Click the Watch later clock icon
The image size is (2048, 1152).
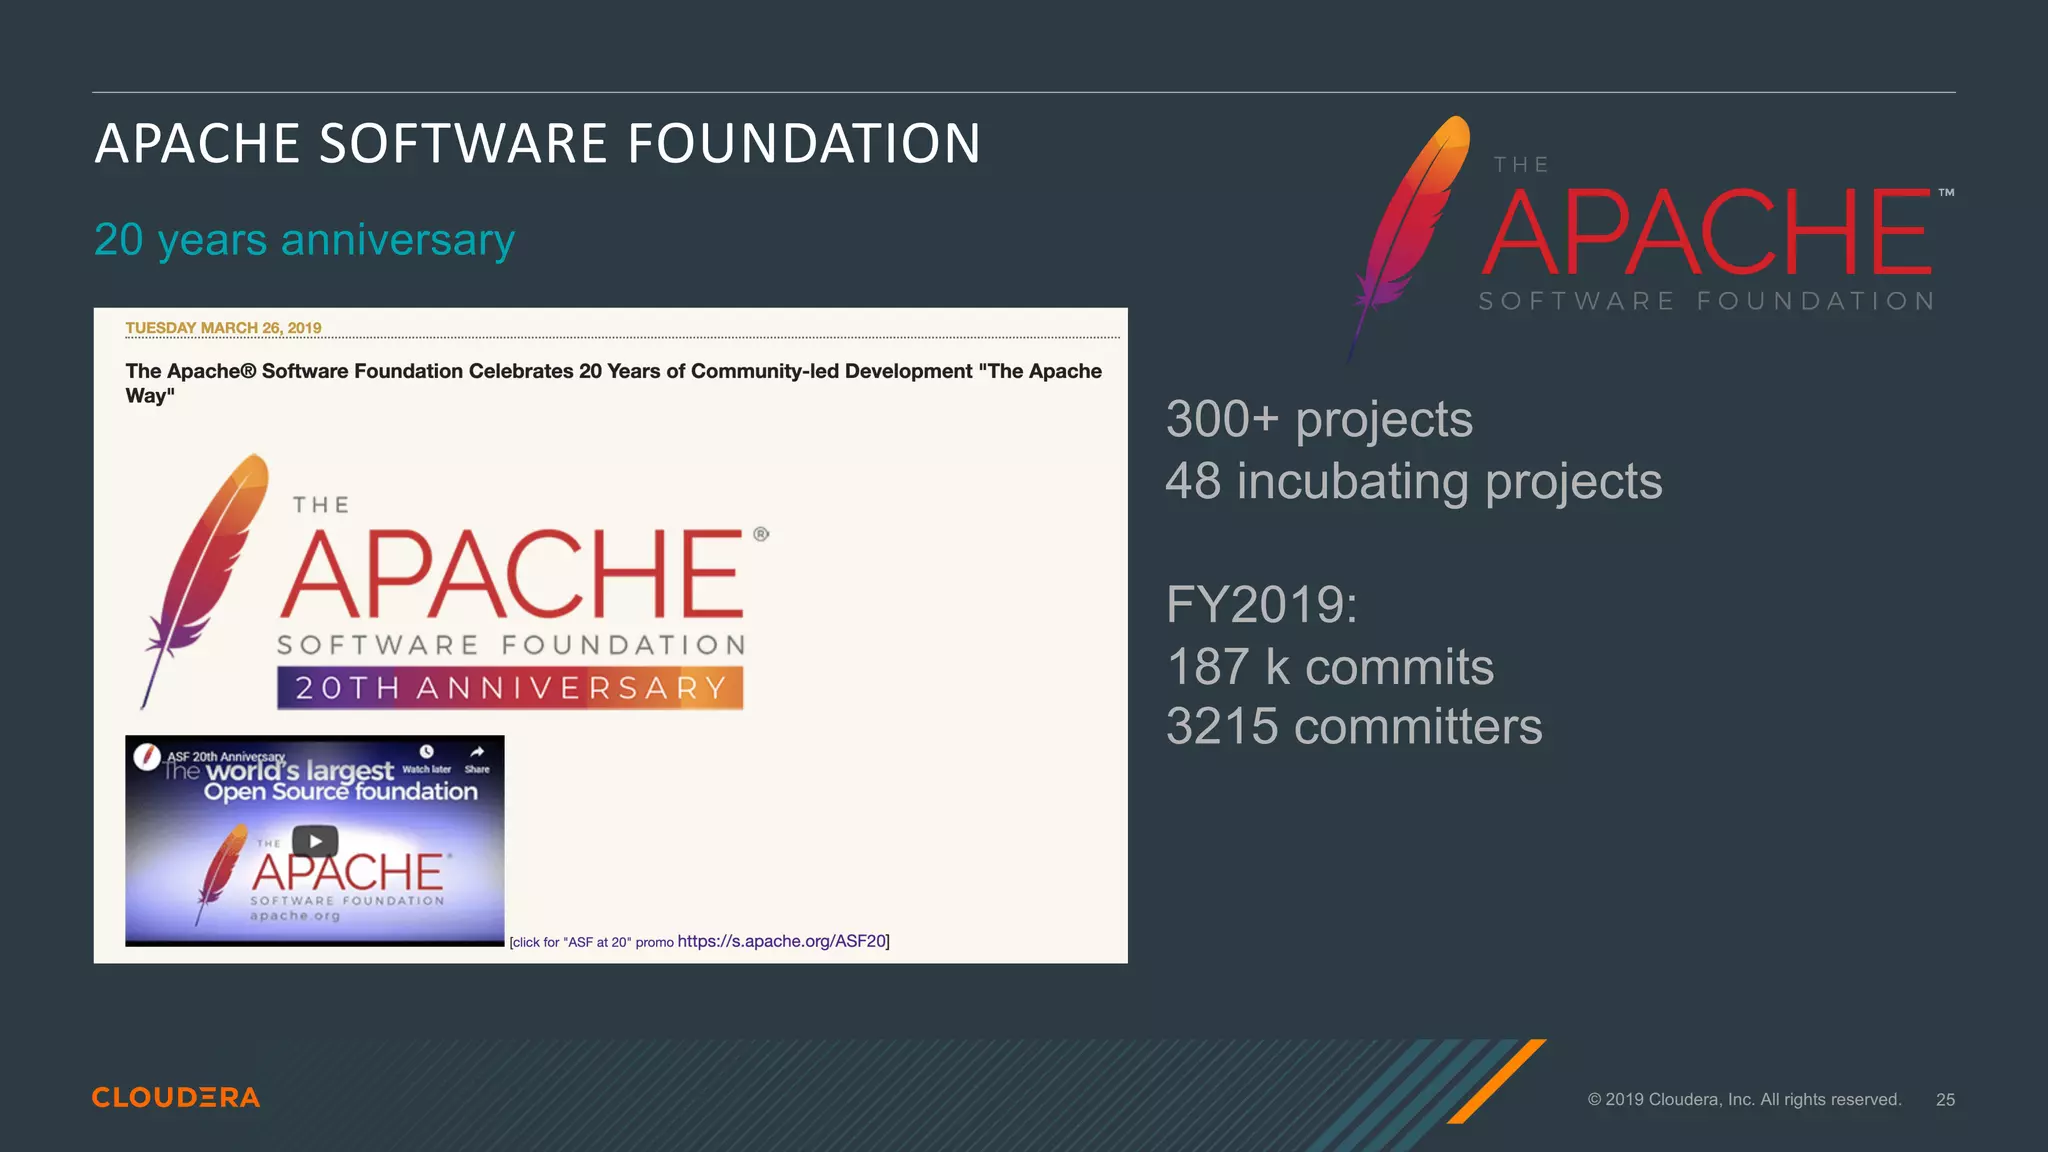click(x=427, y=752)
